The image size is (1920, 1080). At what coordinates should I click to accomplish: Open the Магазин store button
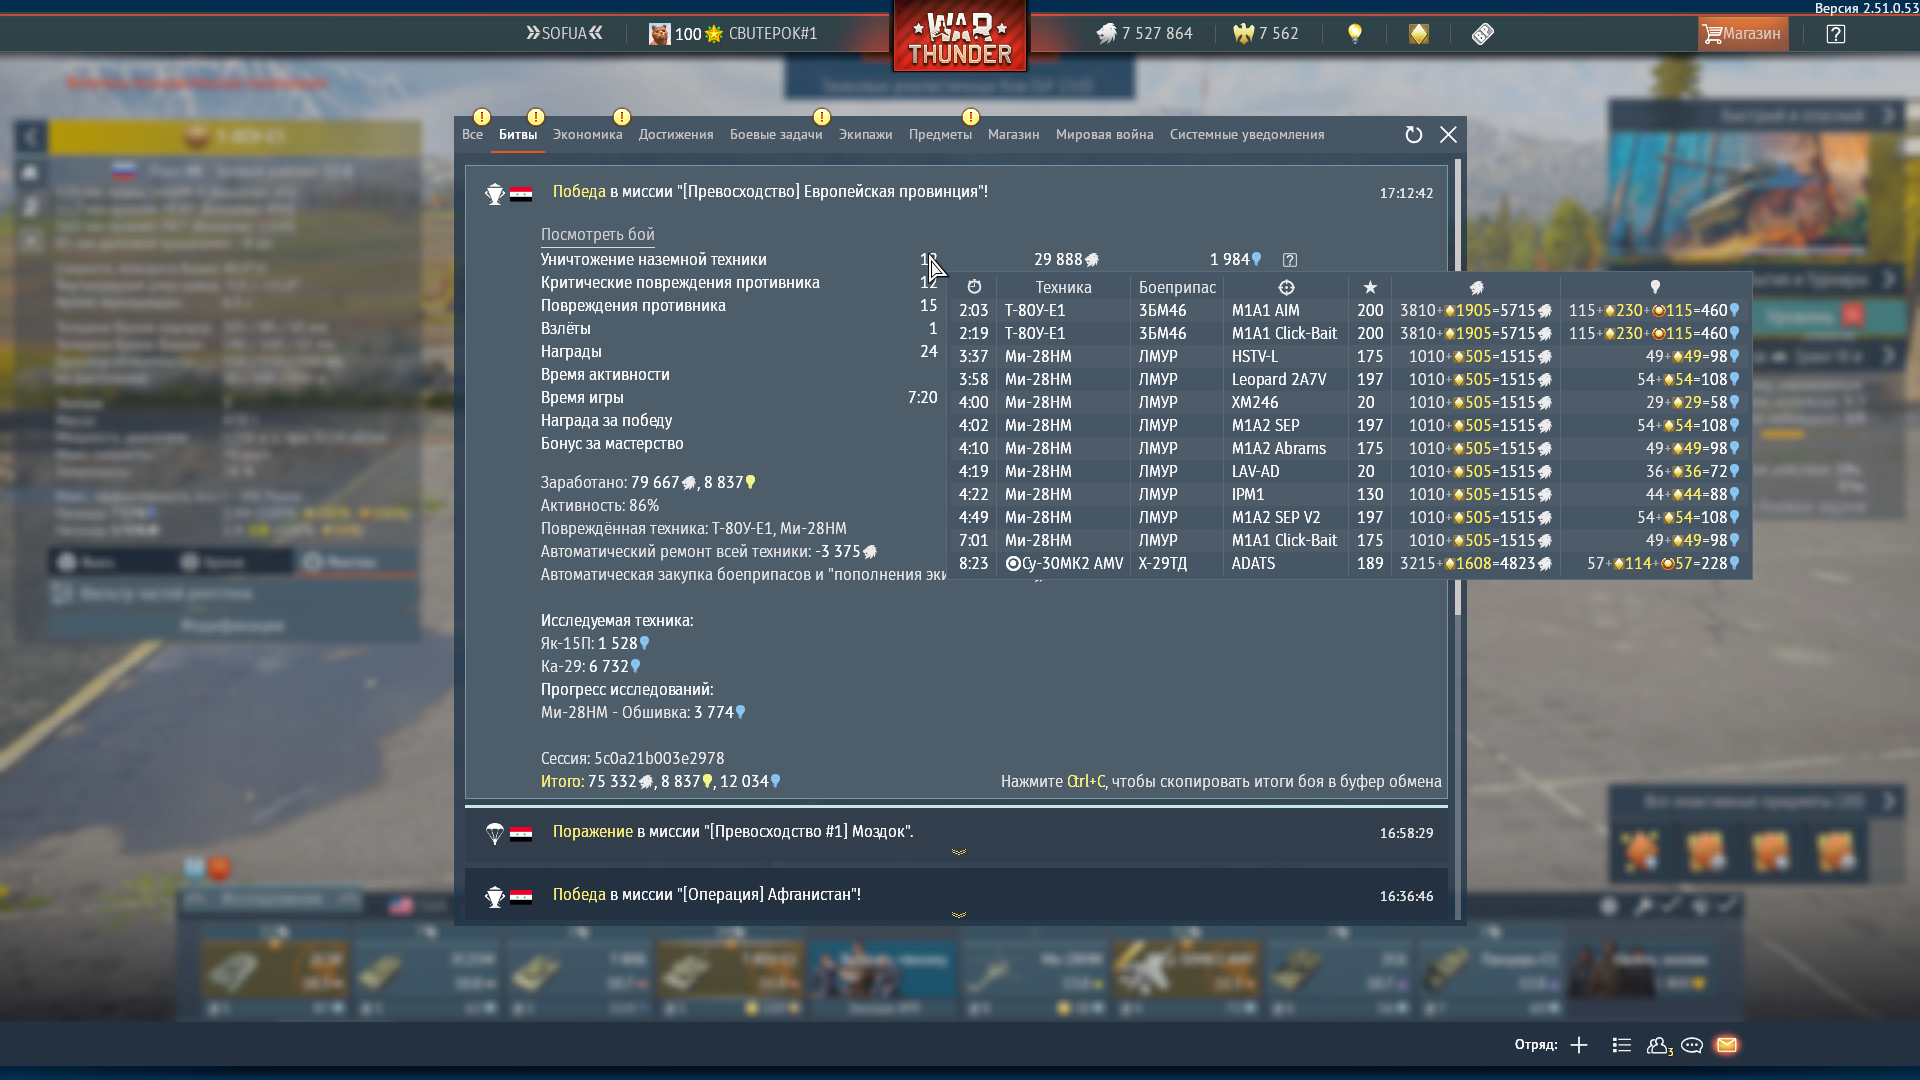coord(1742,34)
